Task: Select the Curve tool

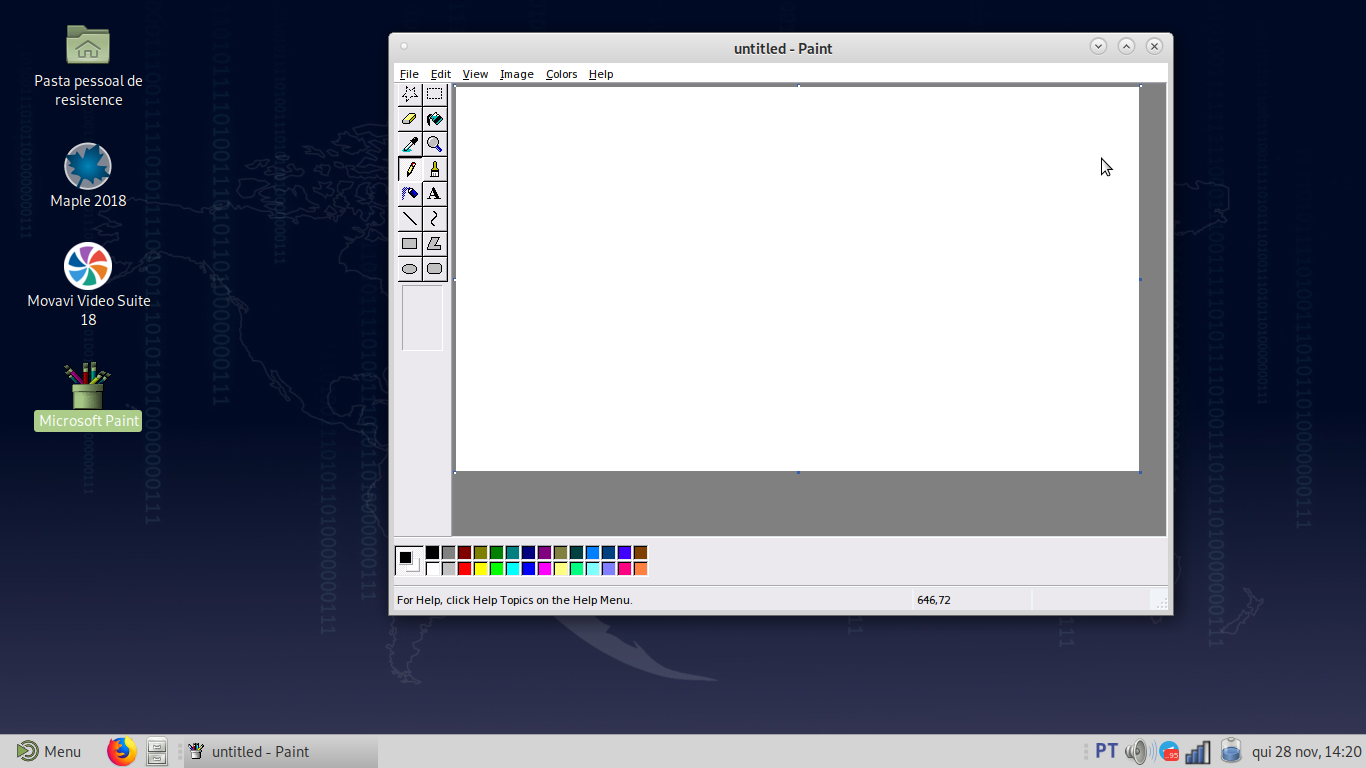Action: pos(435,219)
